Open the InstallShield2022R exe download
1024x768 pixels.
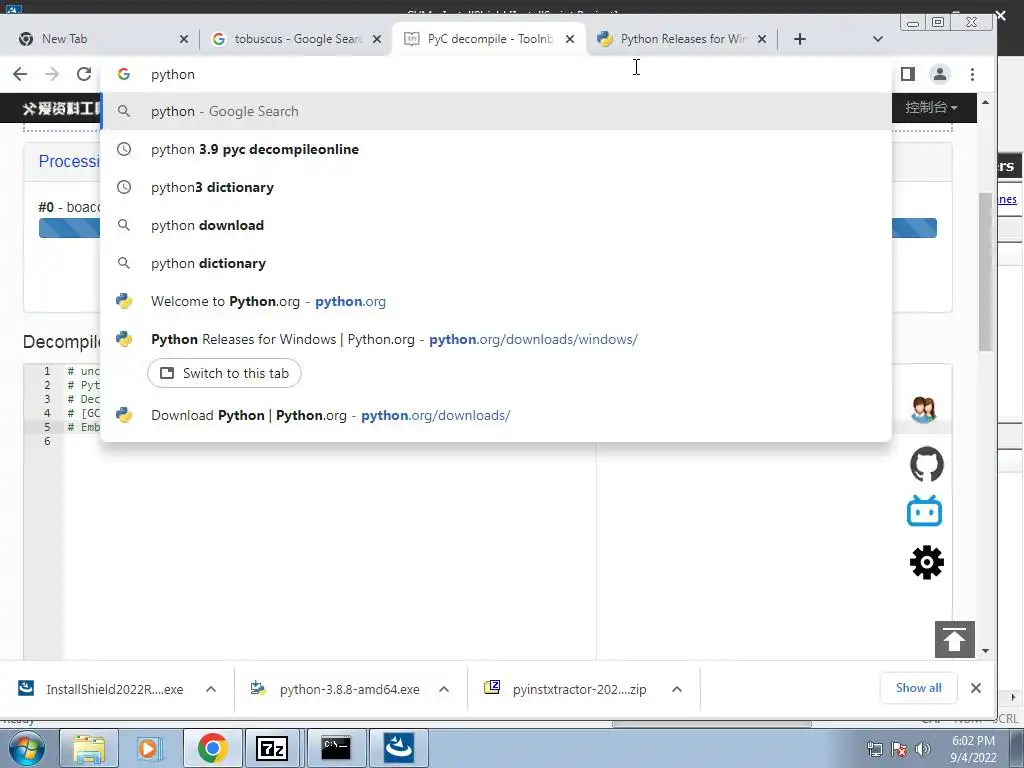[x=101, y=689]
